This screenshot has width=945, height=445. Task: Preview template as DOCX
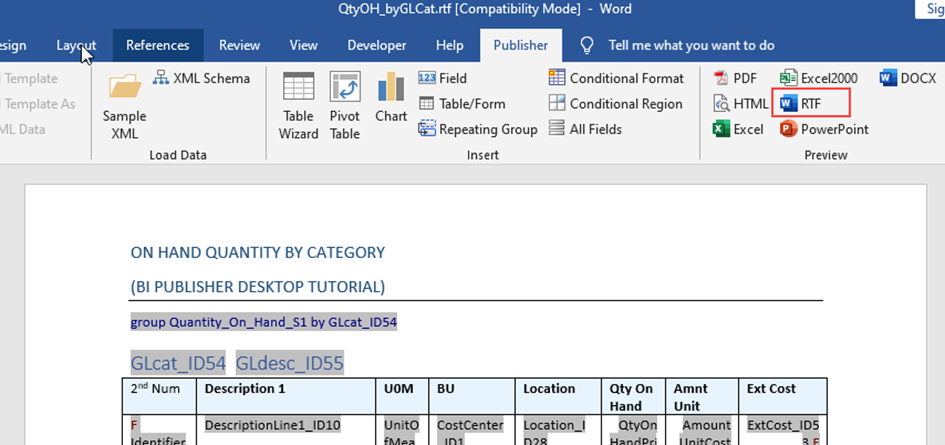pyautogui.click(x=908, y=78)
